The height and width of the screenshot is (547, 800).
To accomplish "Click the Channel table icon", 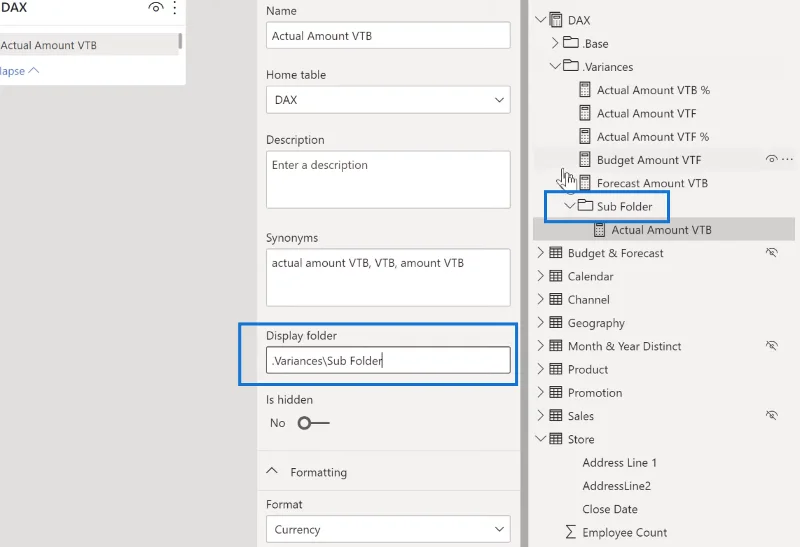I will (556, 299).
